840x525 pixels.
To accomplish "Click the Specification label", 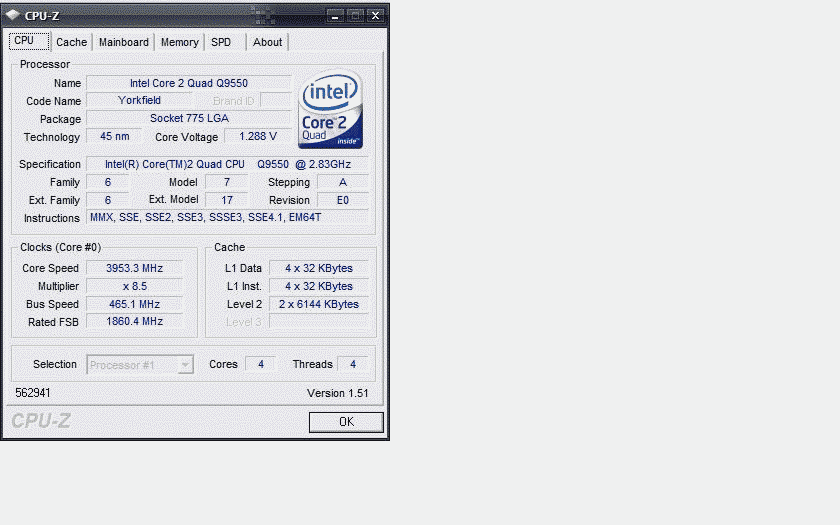I will 50,164.
